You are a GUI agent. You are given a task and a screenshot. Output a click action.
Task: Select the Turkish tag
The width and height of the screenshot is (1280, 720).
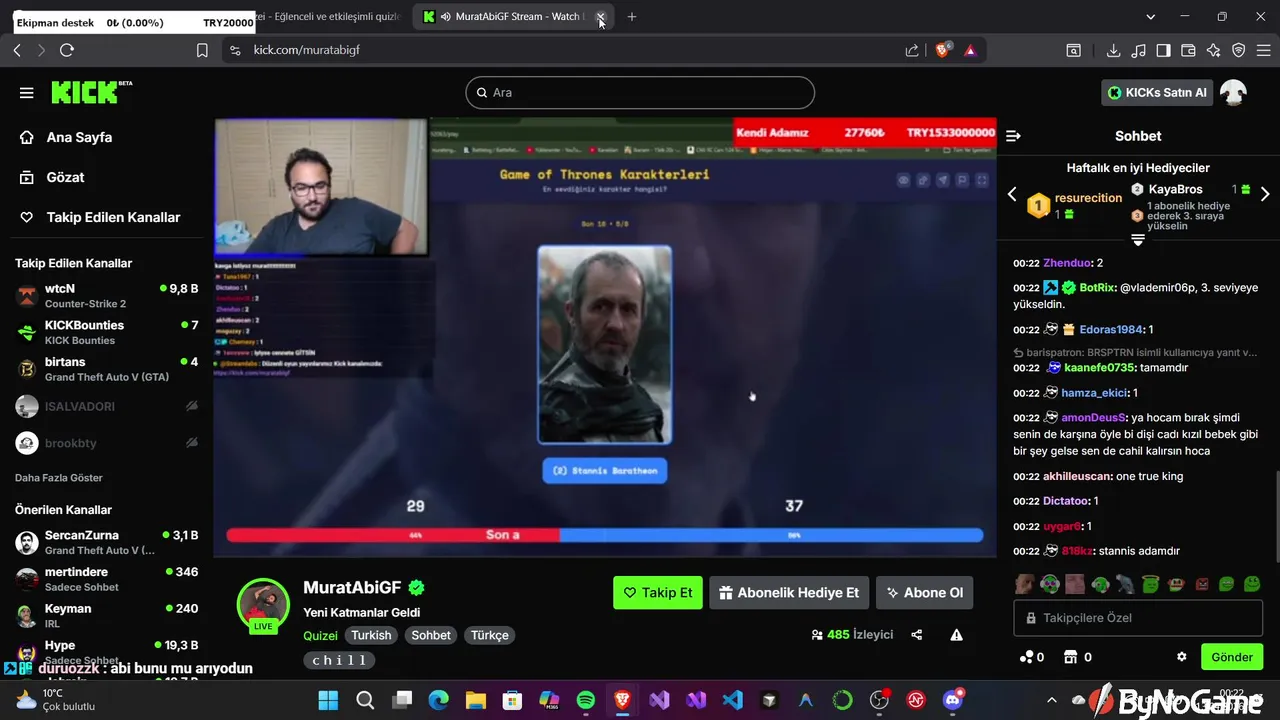(371, 635)
